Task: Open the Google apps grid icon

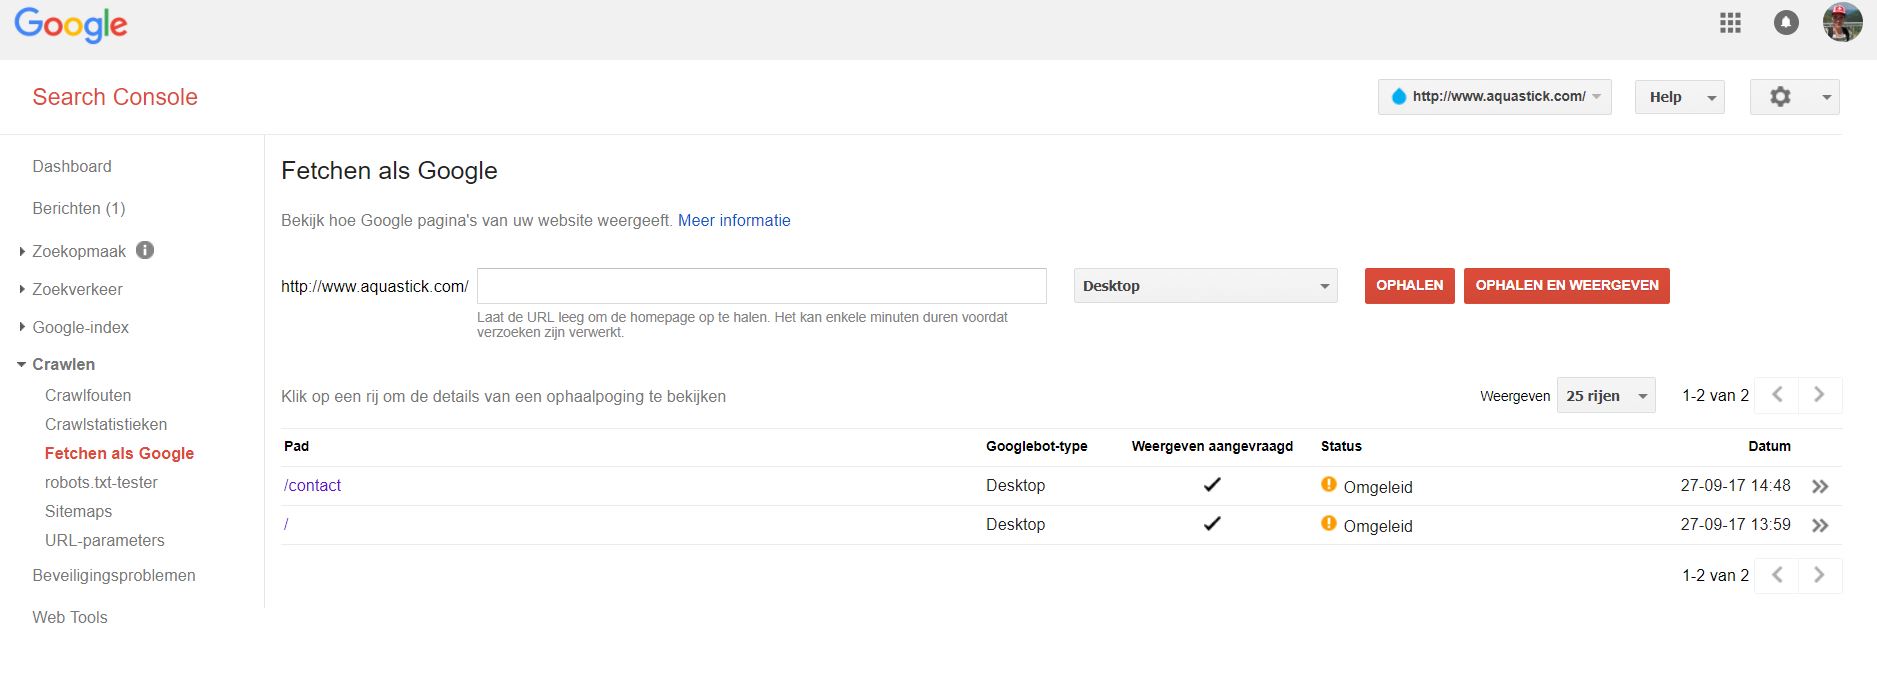Action: [1730, 23]
